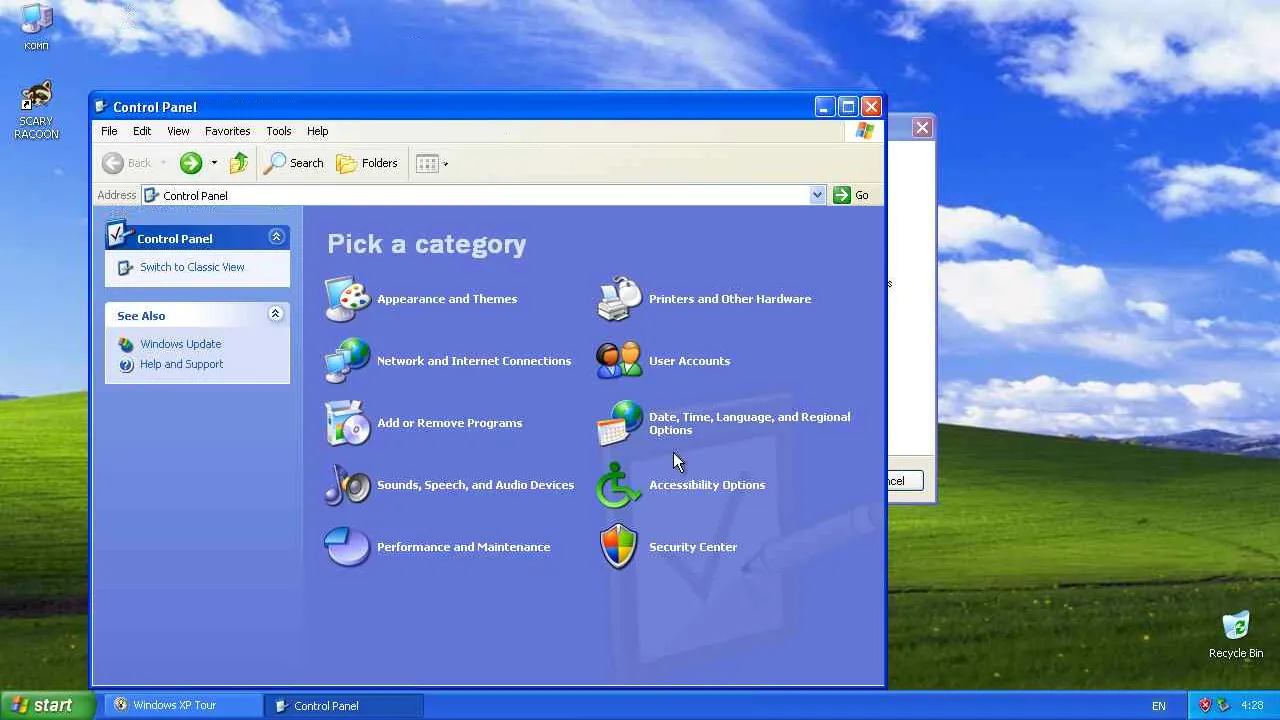Expand the address bar dropdown arrow
Viewport: 1280px width, 720px height.
(817, 195)
